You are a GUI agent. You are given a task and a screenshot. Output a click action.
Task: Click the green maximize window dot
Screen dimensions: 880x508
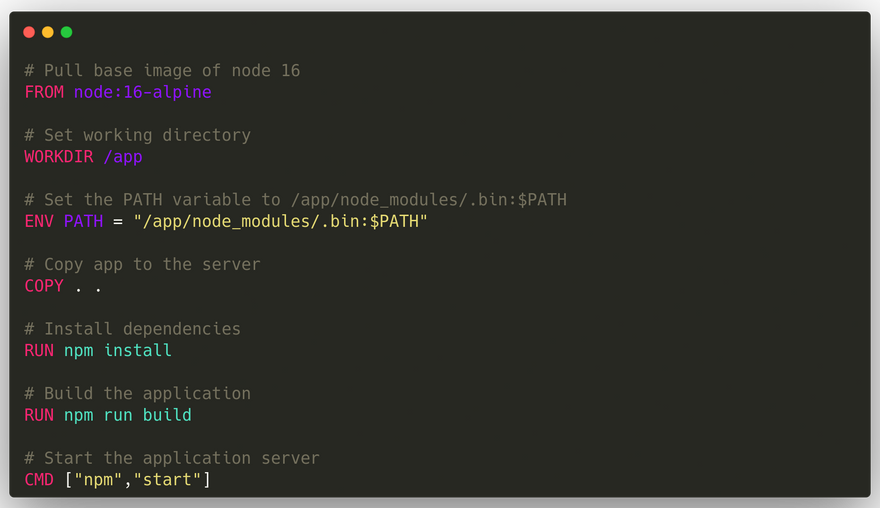tap(66, 32)
